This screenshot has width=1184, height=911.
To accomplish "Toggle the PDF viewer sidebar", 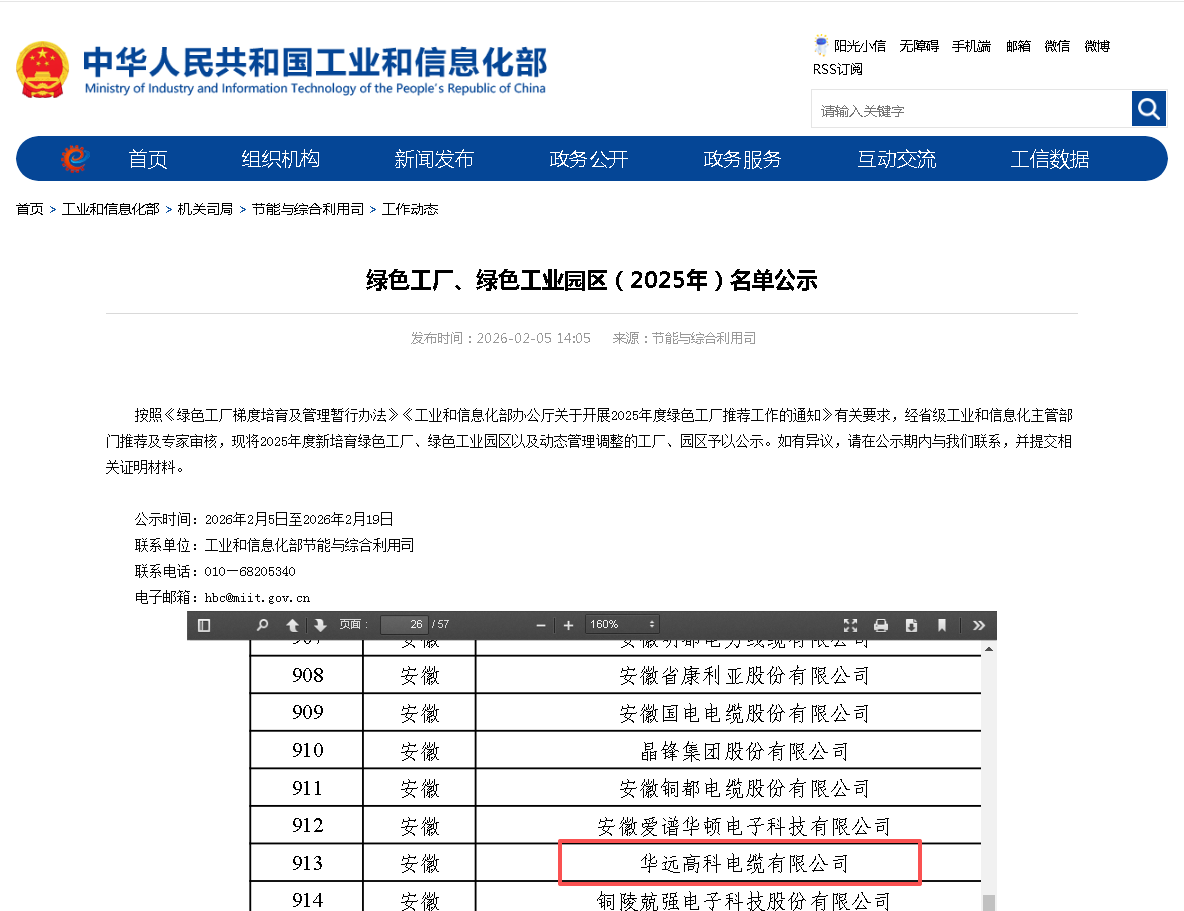I will (x=204, y=625).
